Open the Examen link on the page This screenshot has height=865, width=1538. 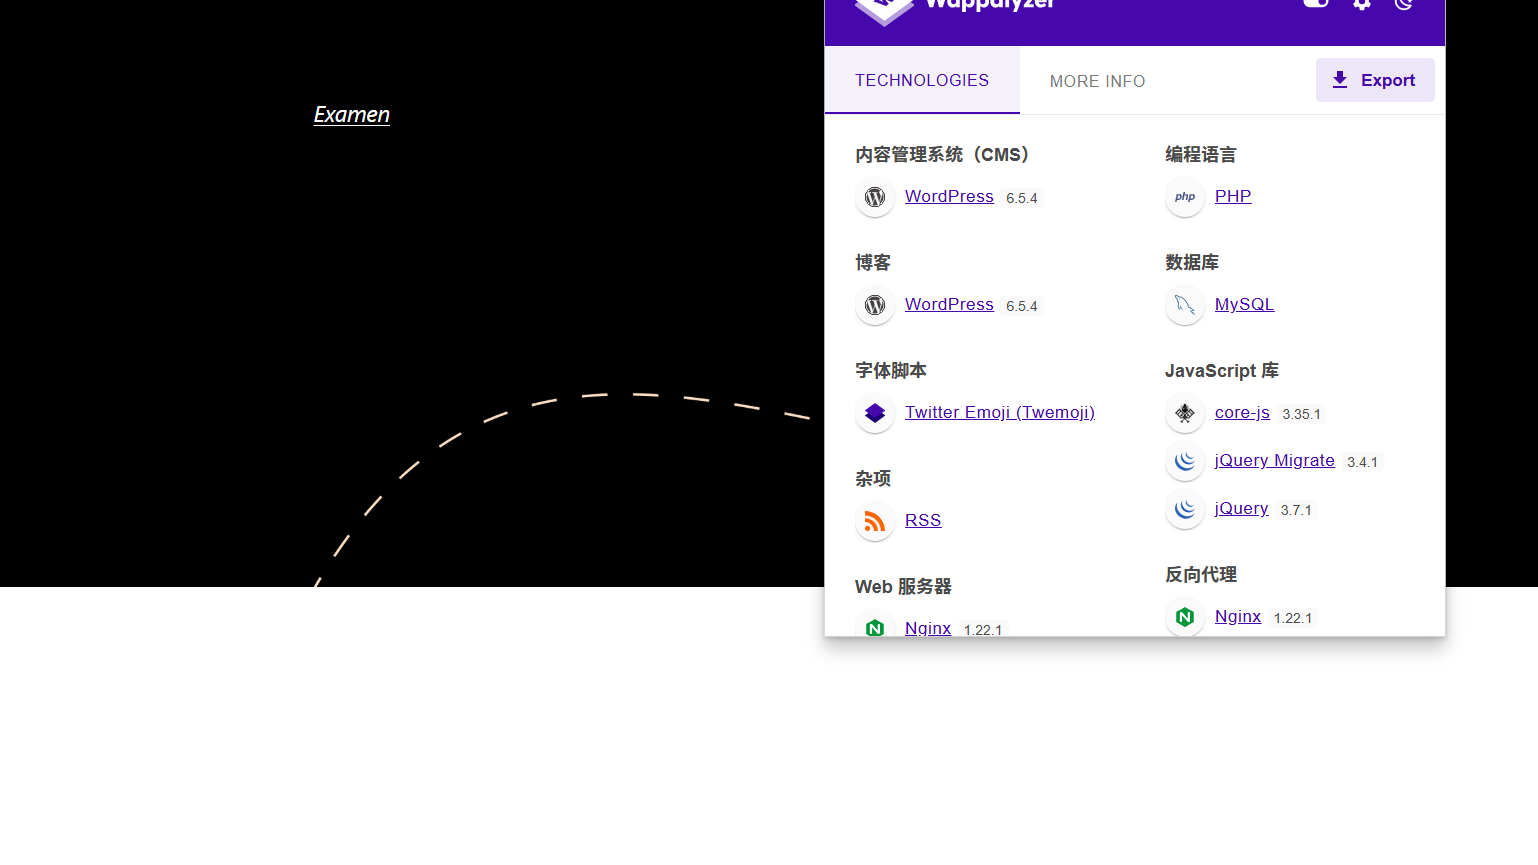352,115
